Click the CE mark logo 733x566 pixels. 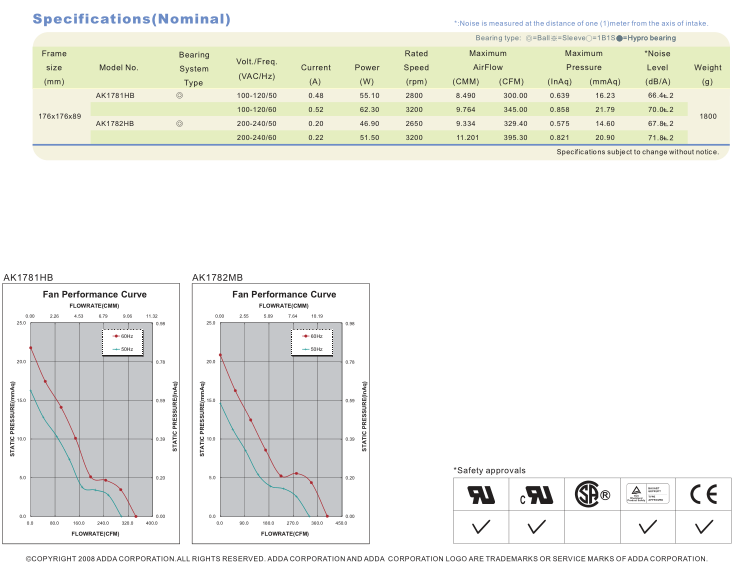click(x=704, y=494)
